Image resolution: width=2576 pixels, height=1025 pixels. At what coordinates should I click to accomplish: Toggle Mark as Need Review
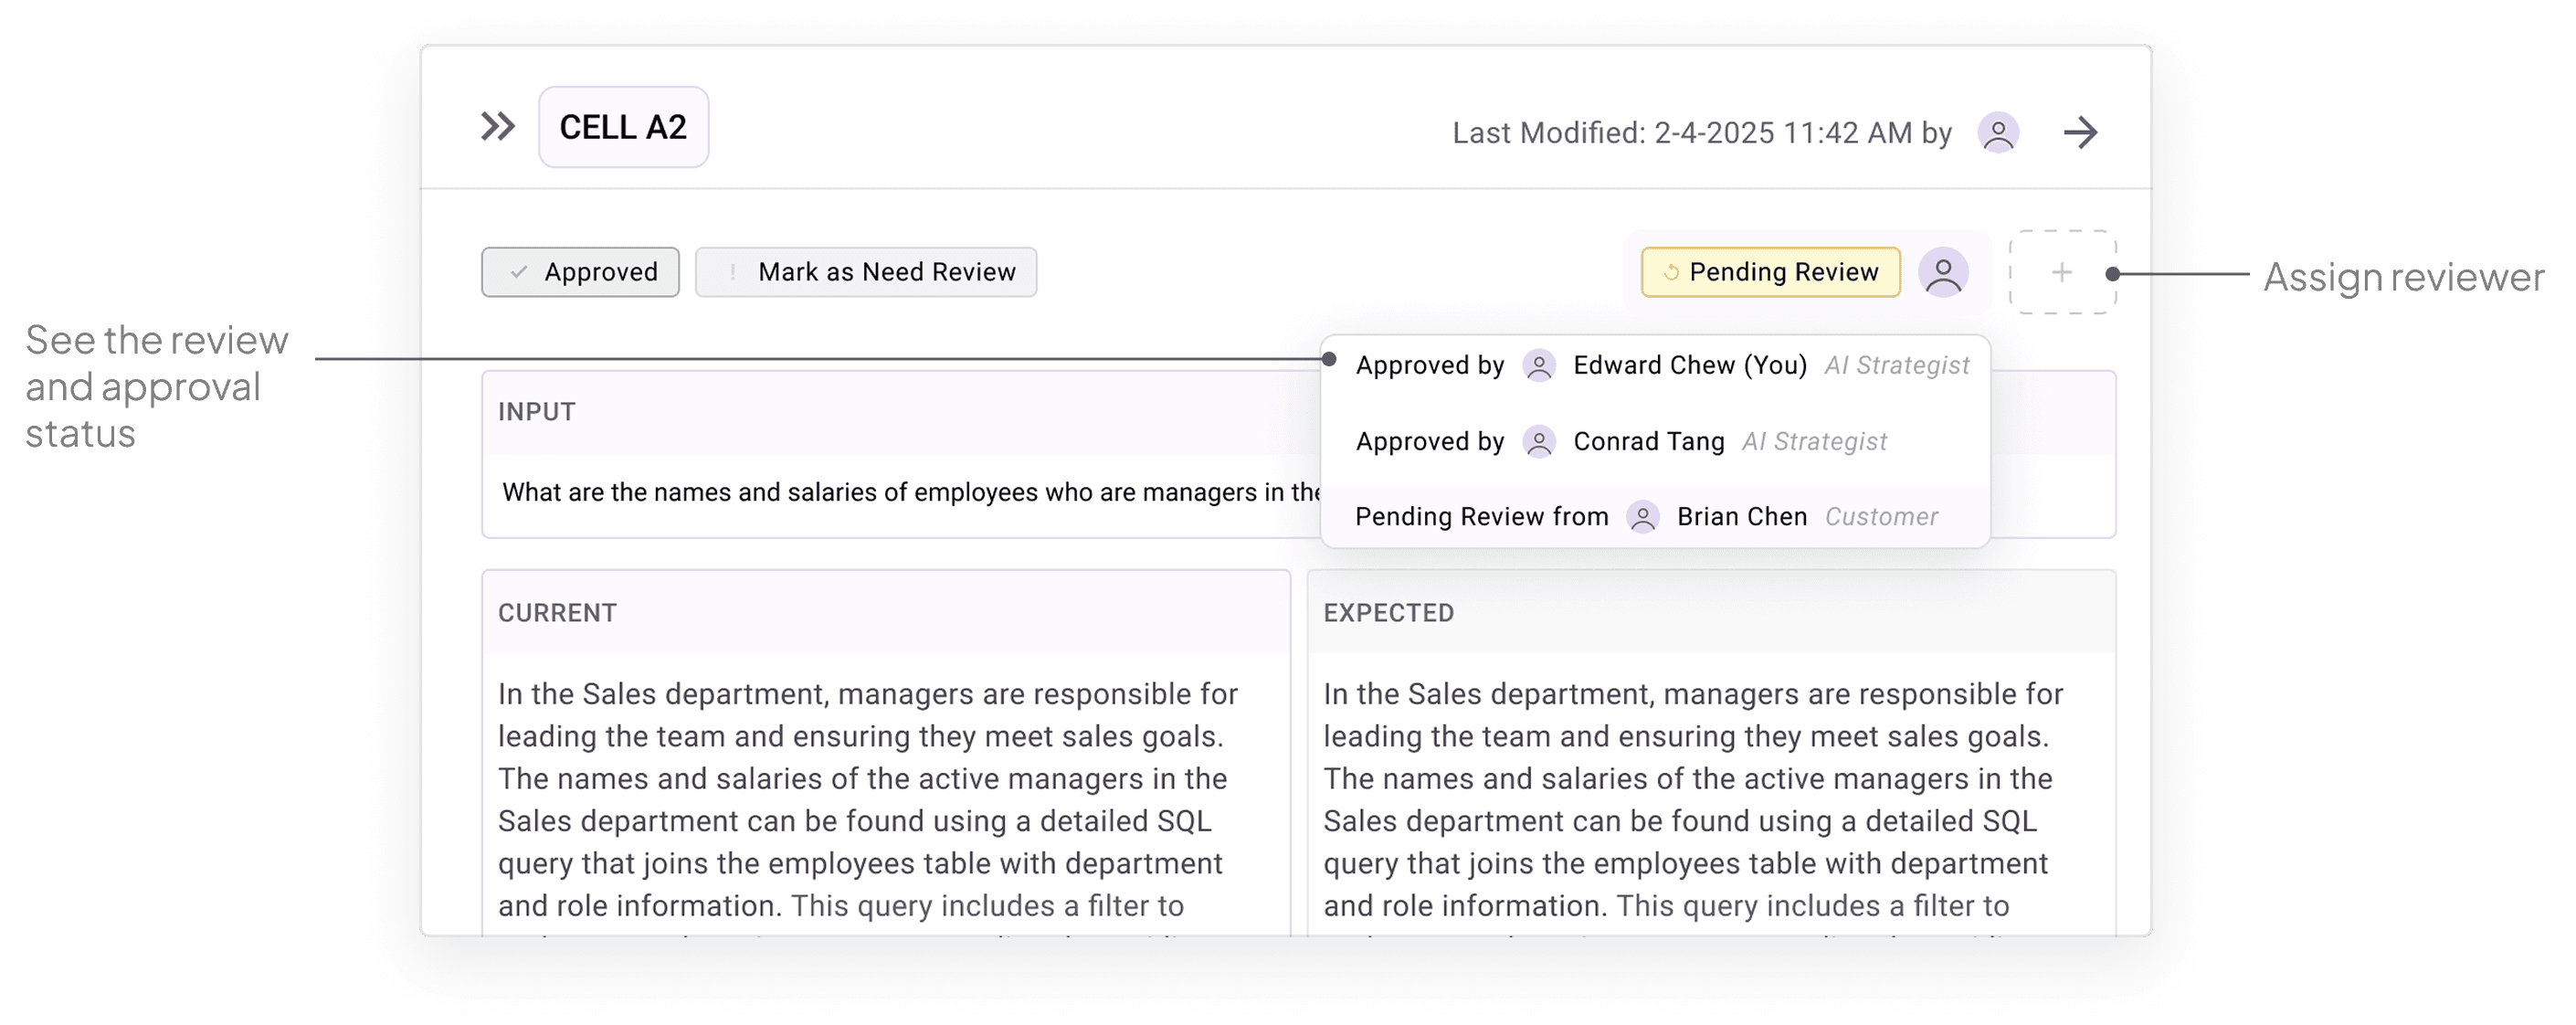(x=866, y=272)
